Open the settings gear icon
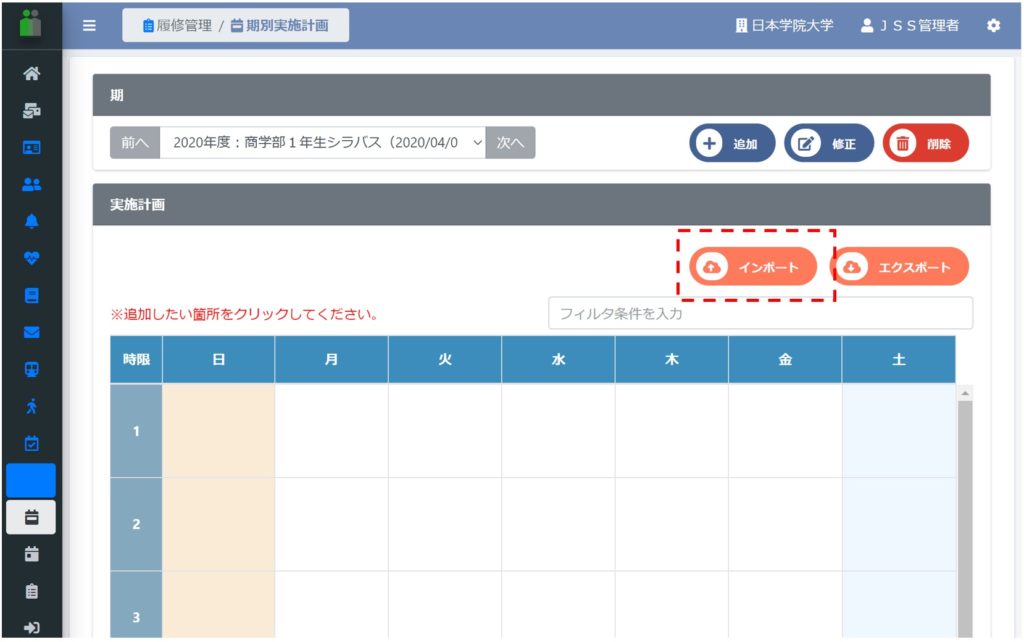1024x642 pixels. coord(993,25)
